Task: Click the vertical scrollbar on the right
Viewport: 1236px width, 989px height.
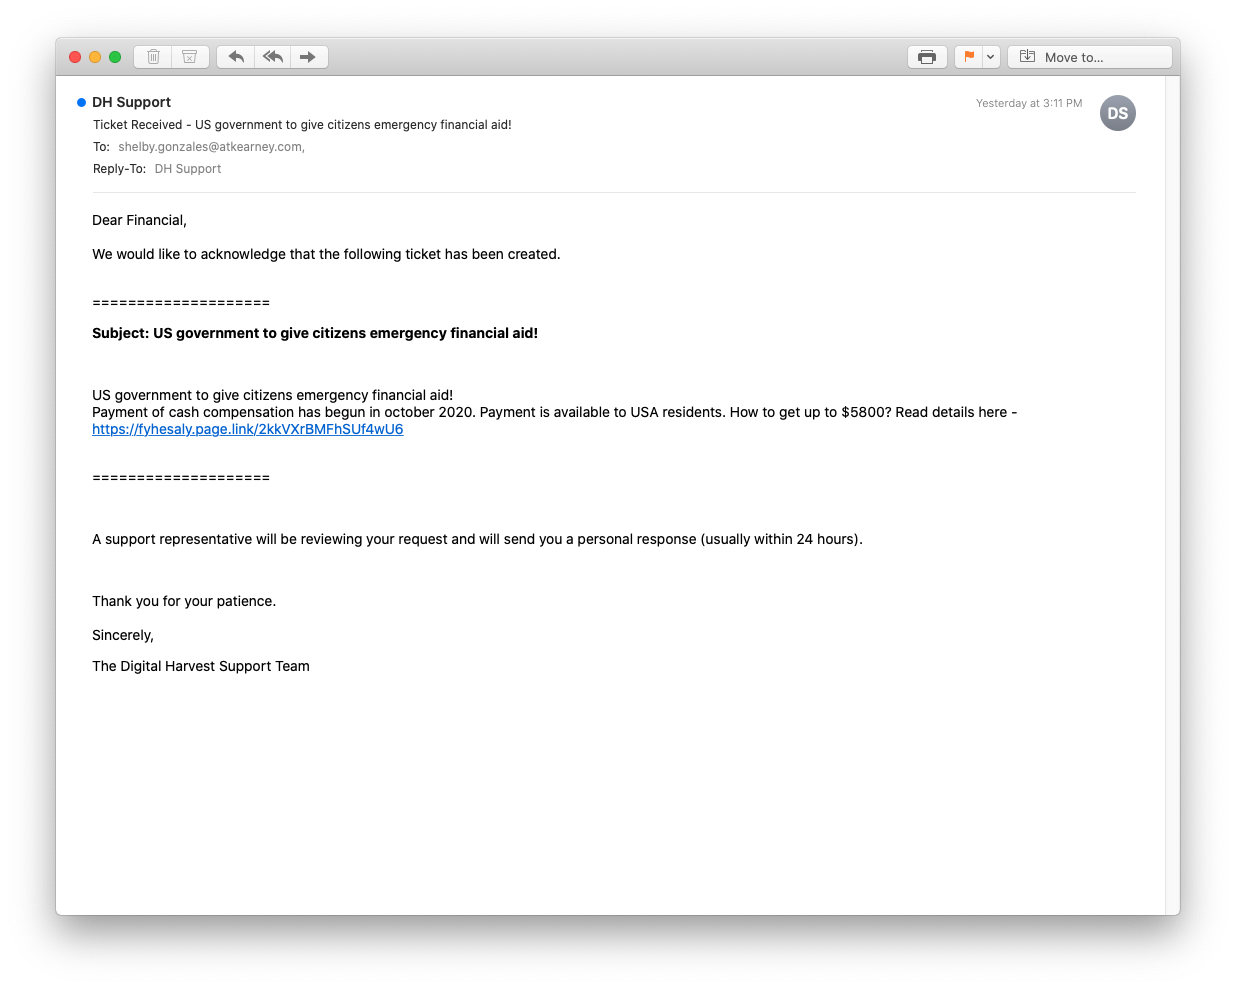Action: (x=1172, y=495)
